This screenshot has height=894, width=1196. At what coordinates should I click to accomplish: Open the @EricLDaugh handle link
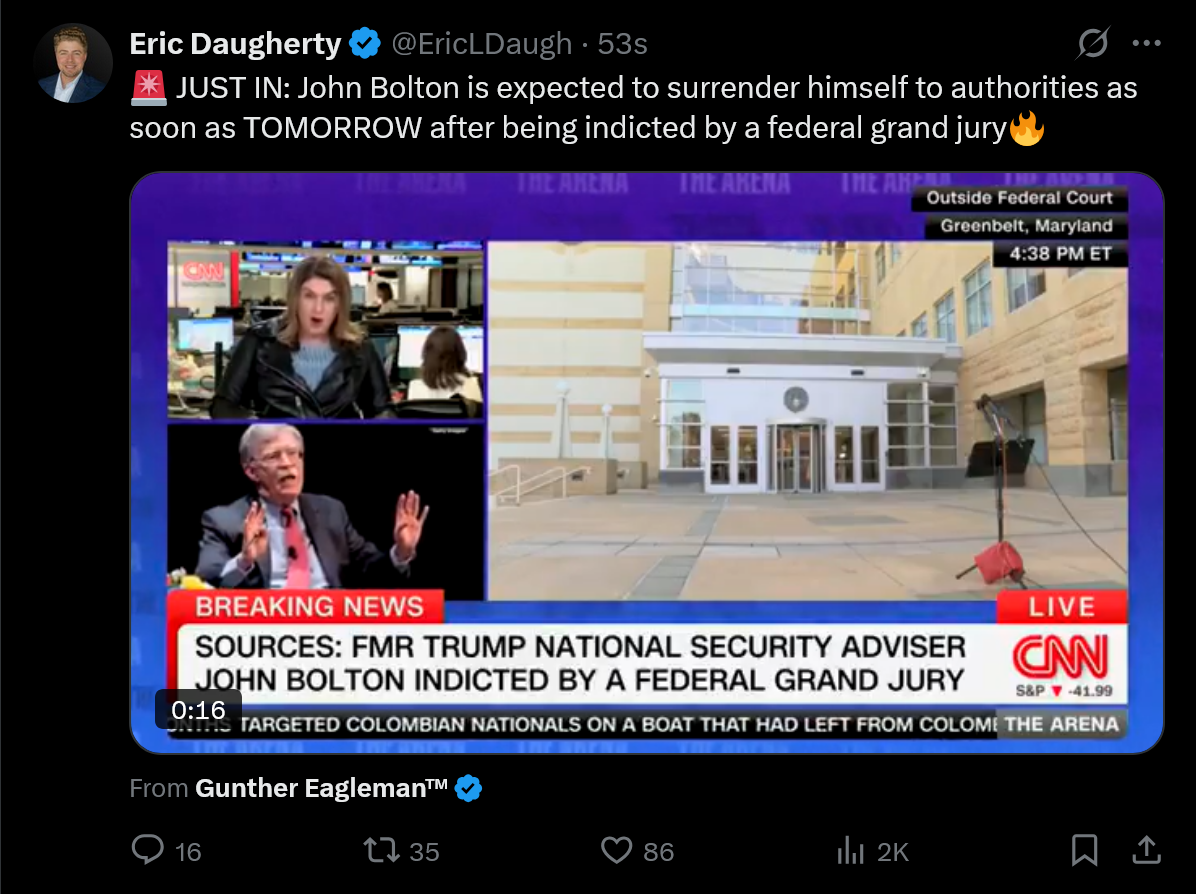[481, 43]
